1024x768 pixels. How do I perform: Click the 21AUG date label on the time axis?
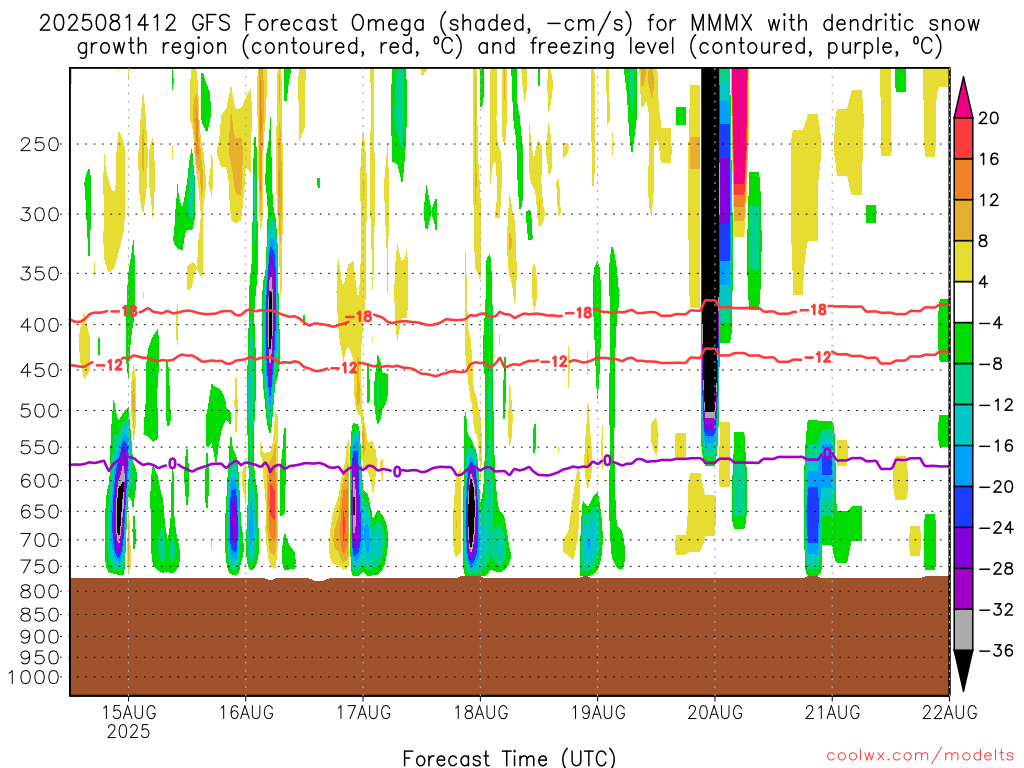tap(832, 712)
